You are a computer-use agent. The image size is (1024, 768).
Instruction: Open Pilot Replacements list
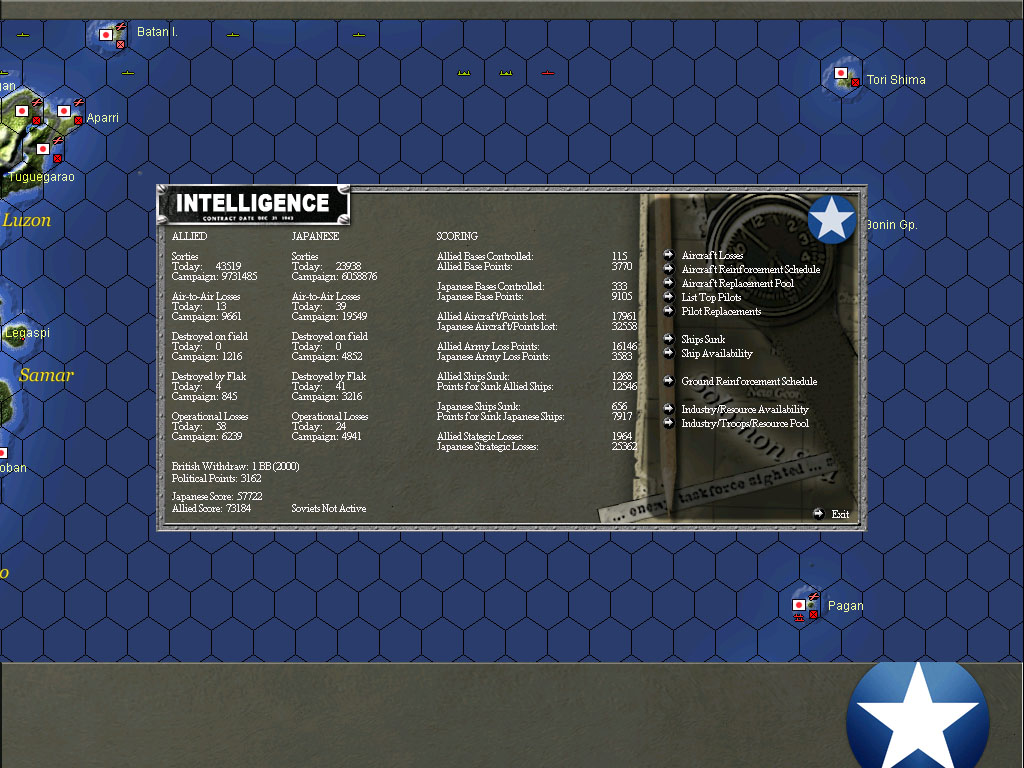(x=721, y=312)
